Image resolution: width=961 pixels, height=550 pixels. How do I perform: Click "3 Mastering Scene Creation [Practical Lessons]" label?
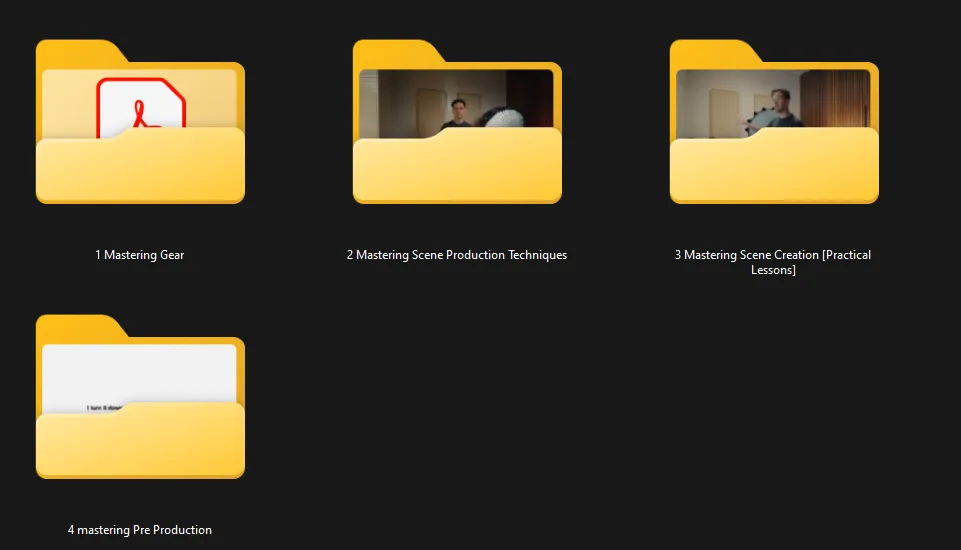click(x=773, y=262)
